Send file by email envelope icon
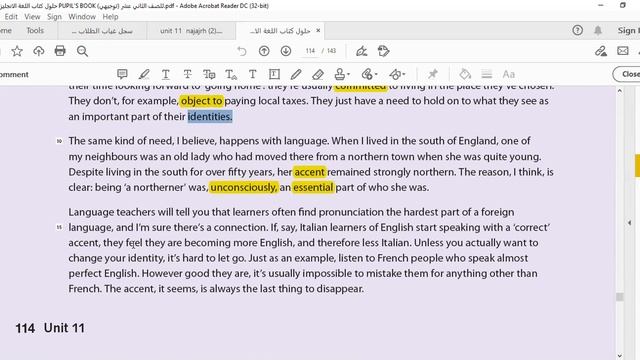Viewport: 640px width, 360px height. pos(623,51)
